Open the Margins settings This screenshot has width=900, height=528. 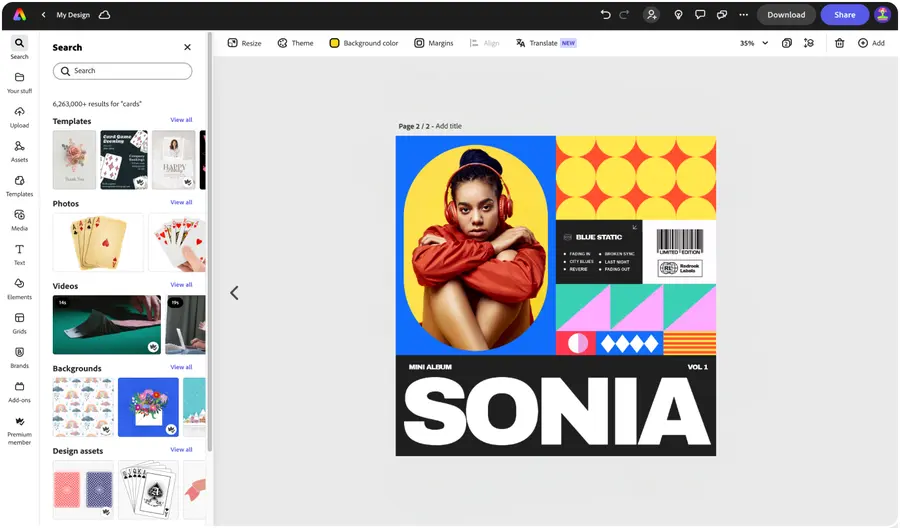coord(434,43)
